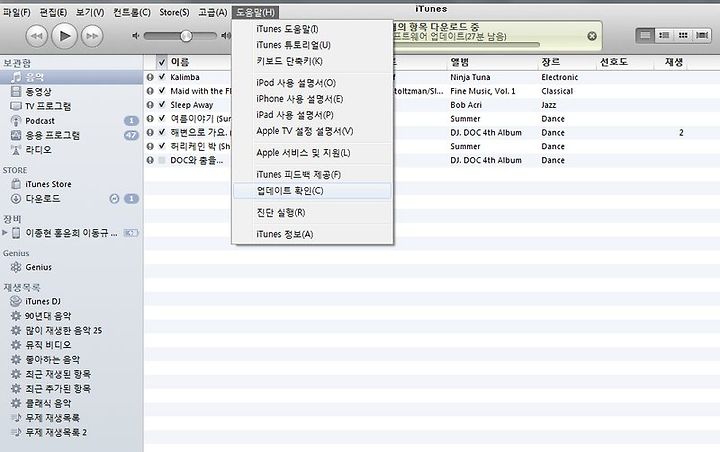The image size is (720, 452).
Task: Check the DOC와 춤을... song checkbox
Action: click(162, 160)
